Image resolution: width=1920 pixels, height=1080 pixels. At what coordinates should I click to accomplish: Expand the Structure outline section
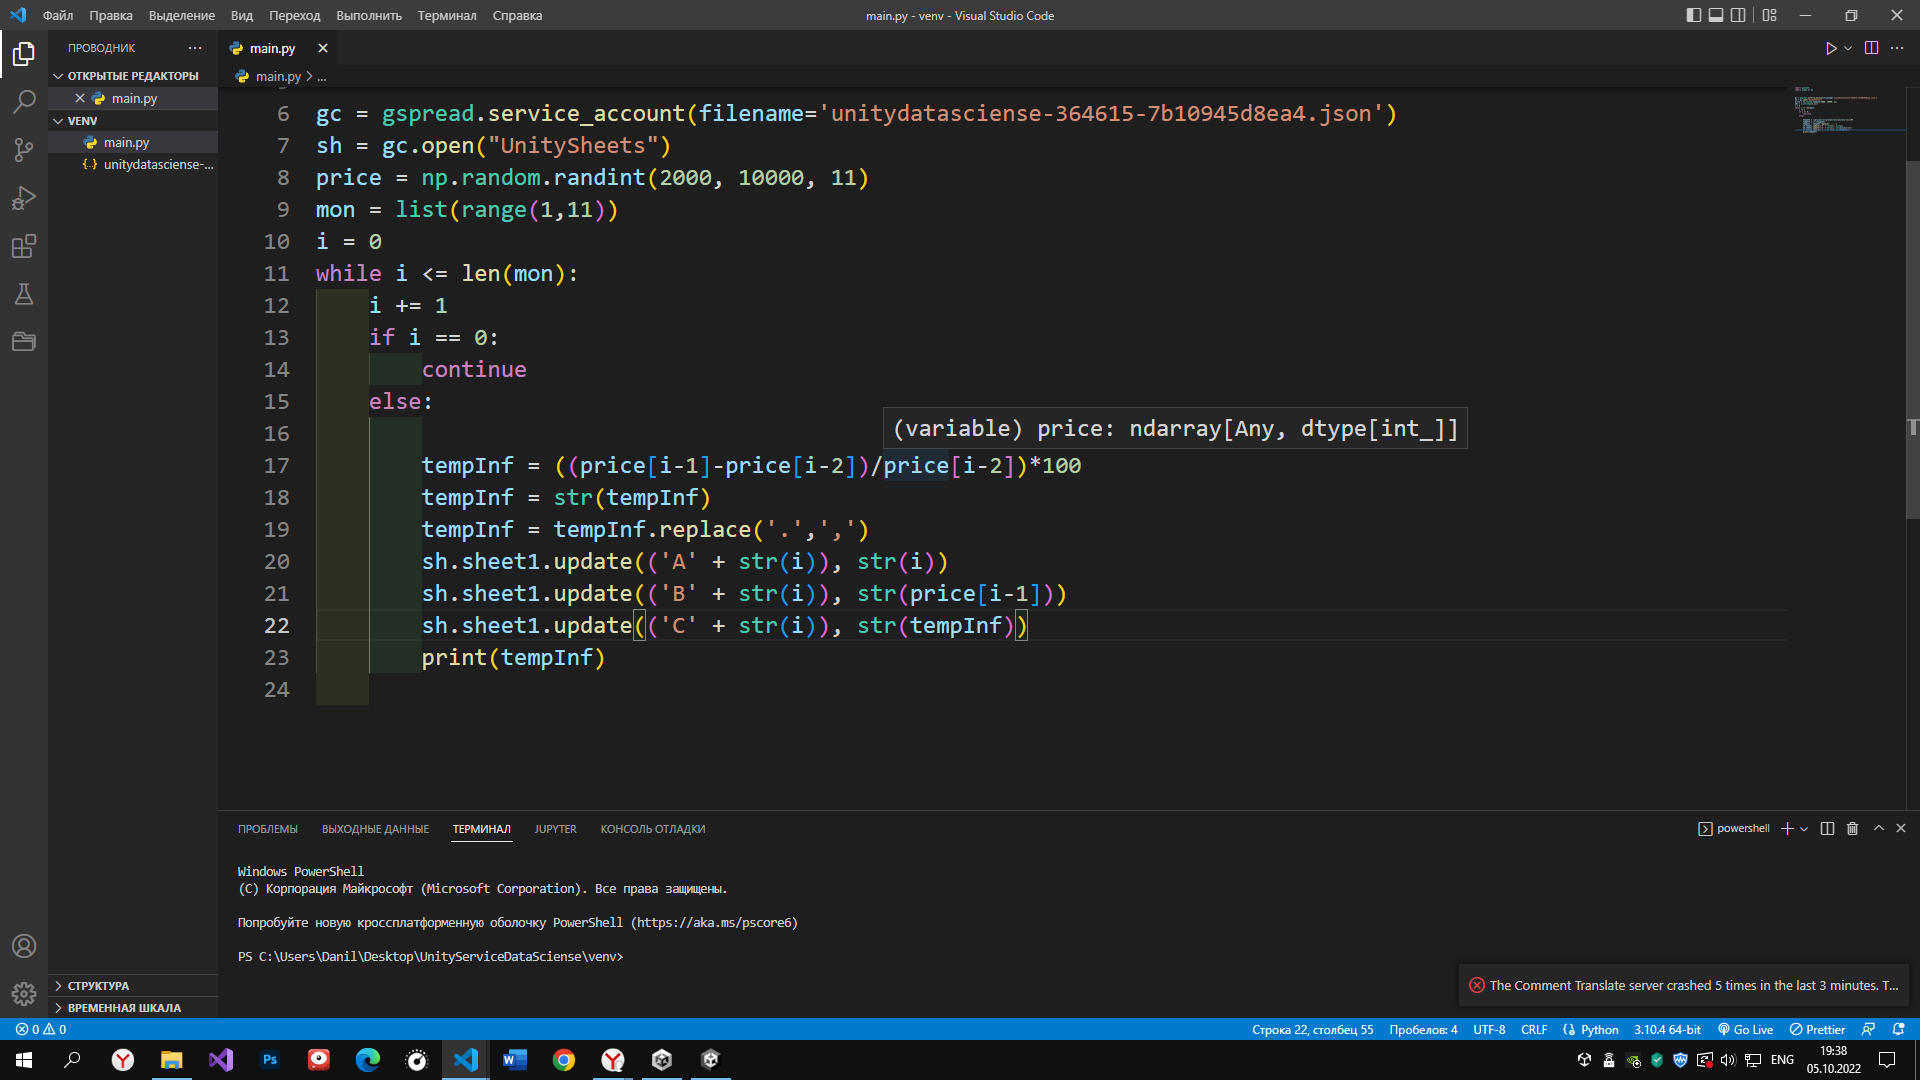click(132, 985)
